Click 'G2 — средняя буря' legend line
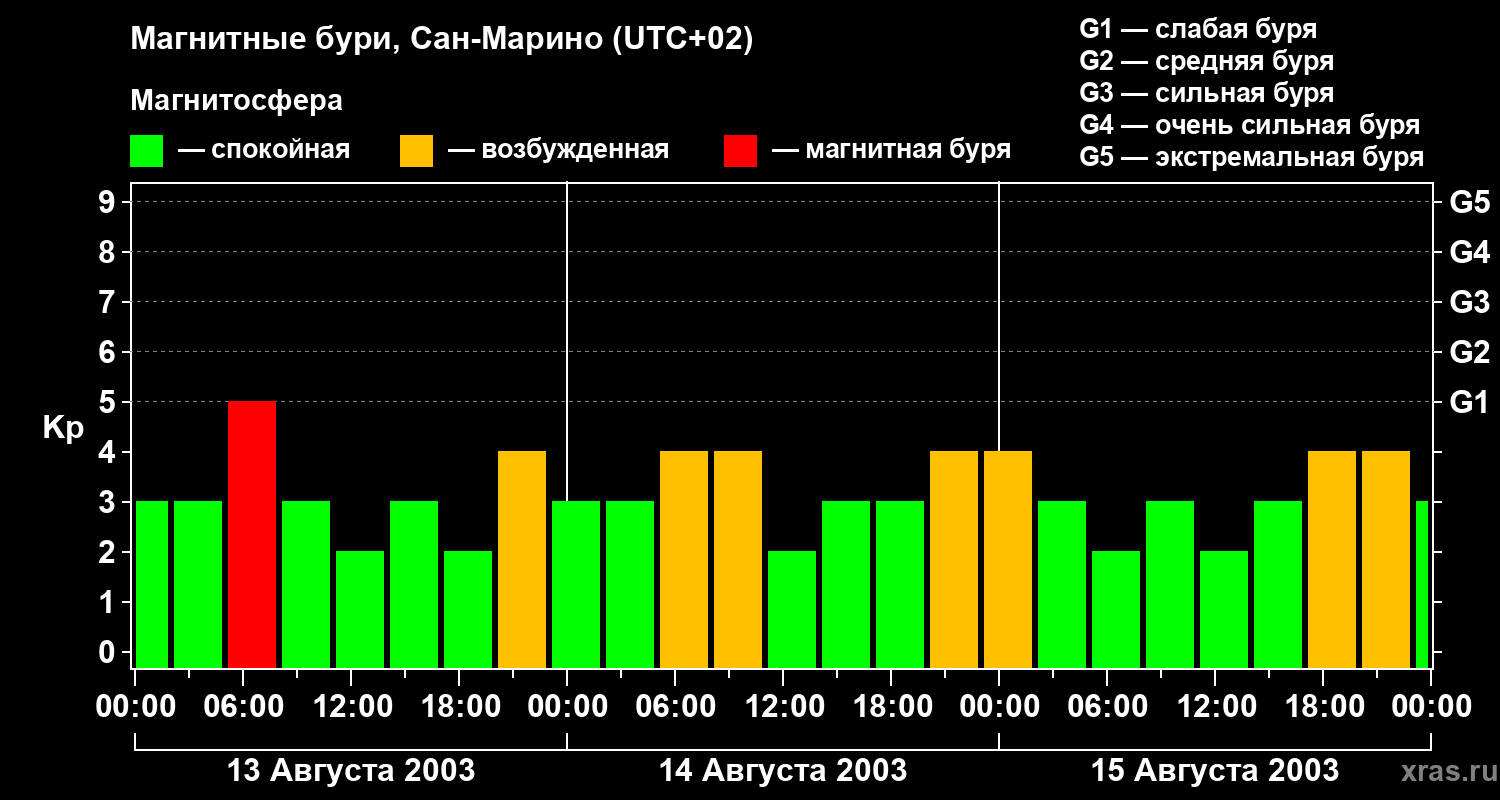Image resolution: width=1500 pixels, height=800 pixels. pos(1207,61)
